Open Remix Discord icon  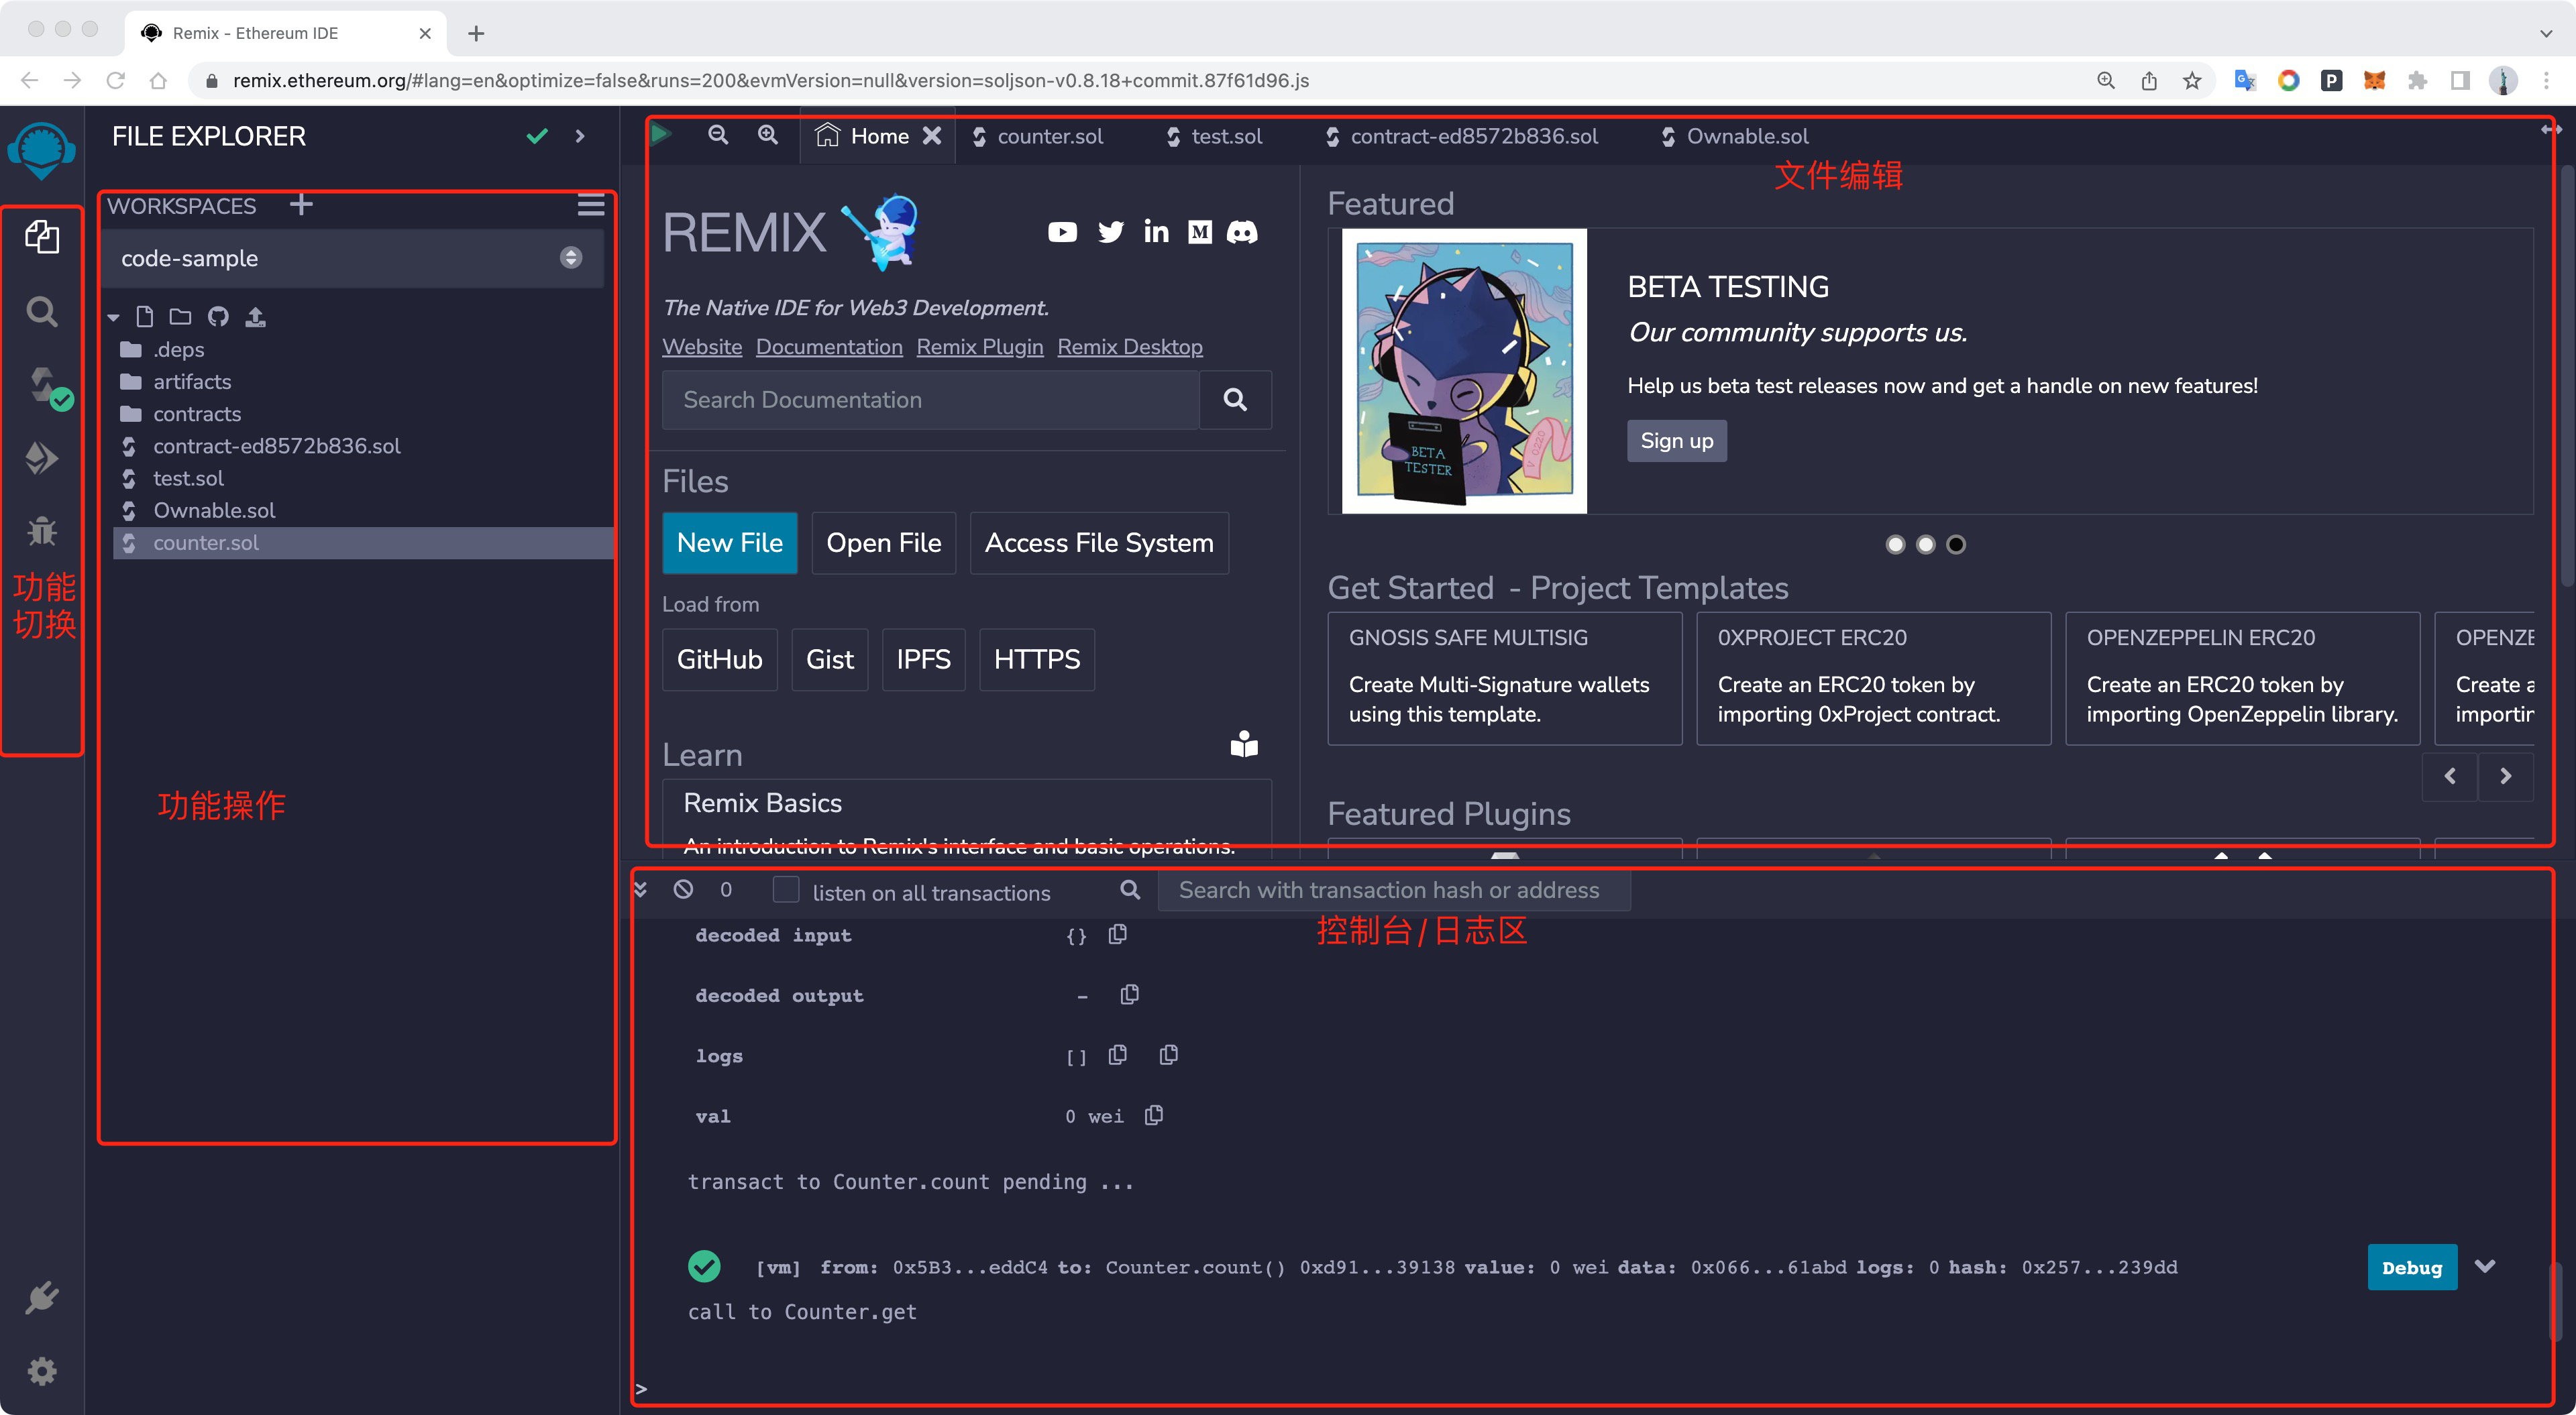[x=1242, y=232]
